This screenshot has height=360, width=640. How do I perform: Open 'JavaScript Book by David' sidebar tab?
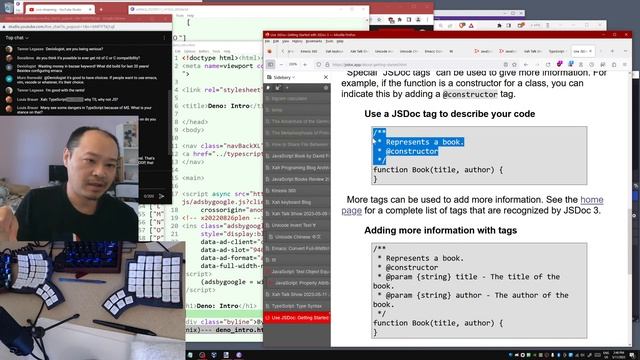pyautogui.click(x=297, y=156)
